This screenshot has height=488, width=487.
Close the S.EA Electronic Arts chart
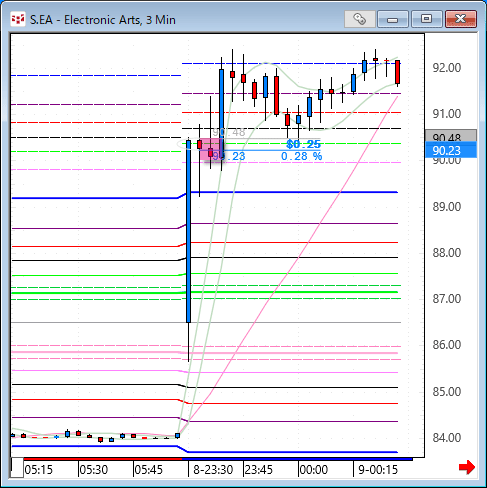pos(461,19)
